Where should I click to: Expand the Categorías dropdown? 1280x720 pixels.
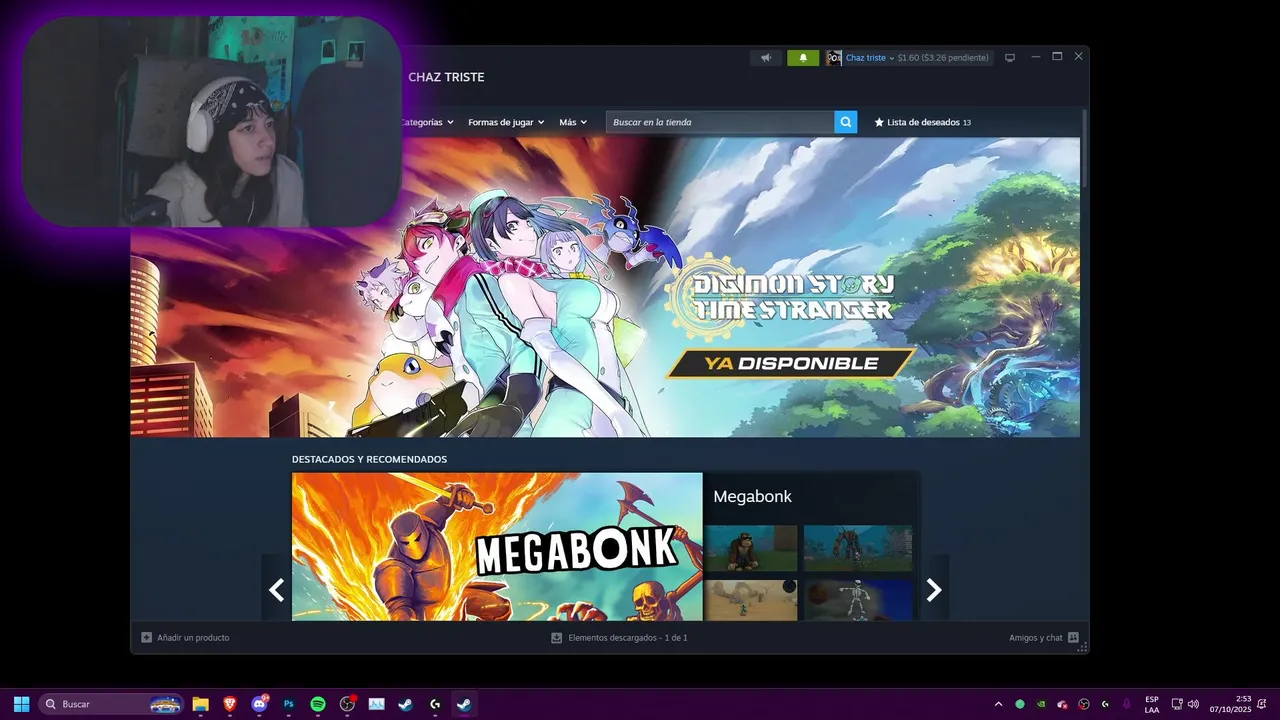(427, 122)
